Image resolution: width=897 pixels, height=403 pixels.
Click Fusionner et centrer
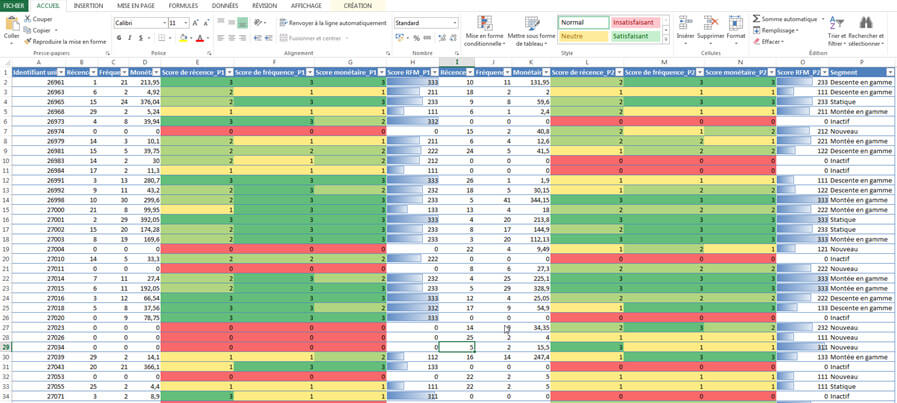point(313,38)
